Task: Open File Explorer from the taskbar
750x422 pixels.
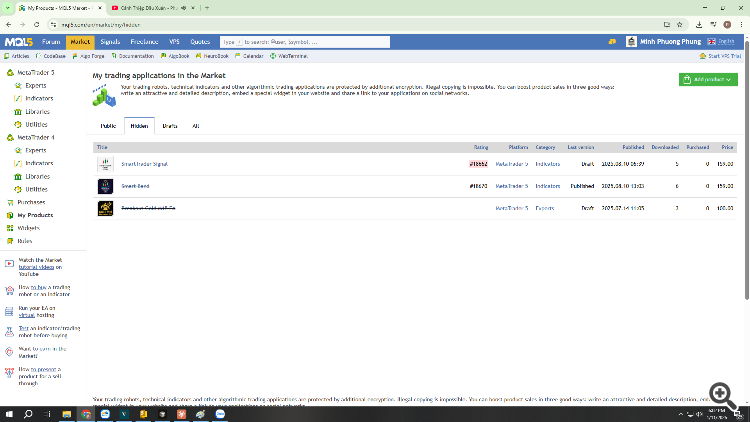Action: [66, 414]
